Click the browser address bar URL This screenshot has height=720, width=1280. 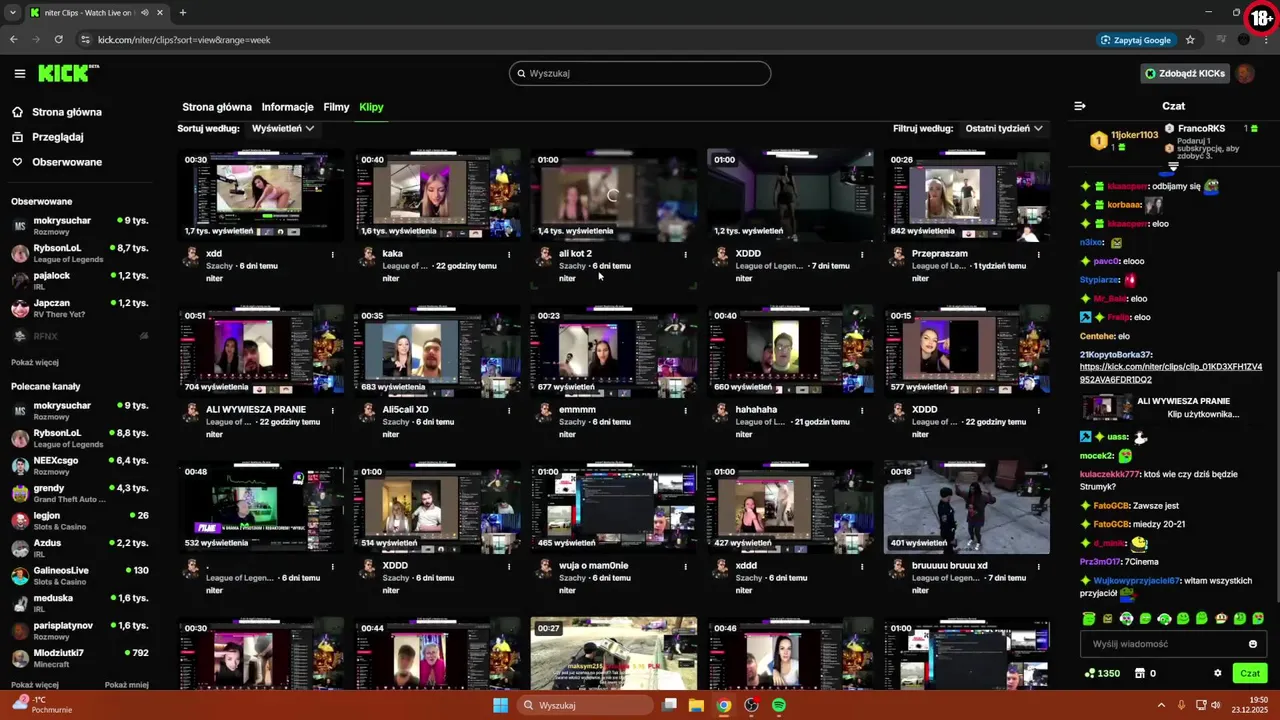point(184,40)
